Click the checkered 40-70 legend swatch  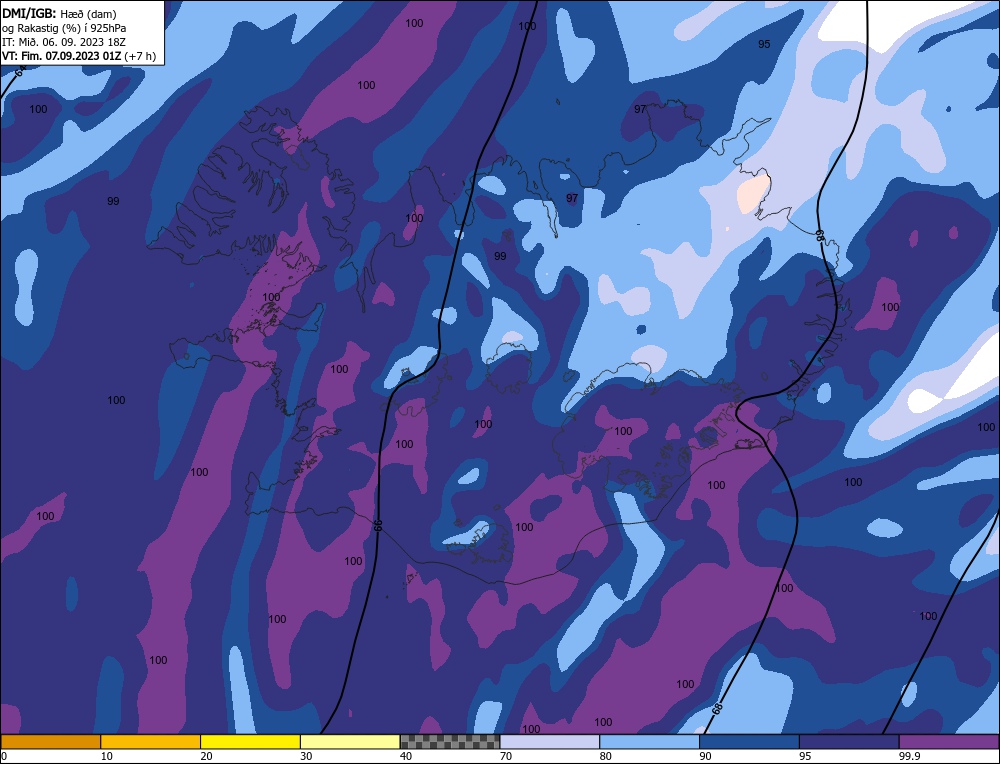point(450,742)
